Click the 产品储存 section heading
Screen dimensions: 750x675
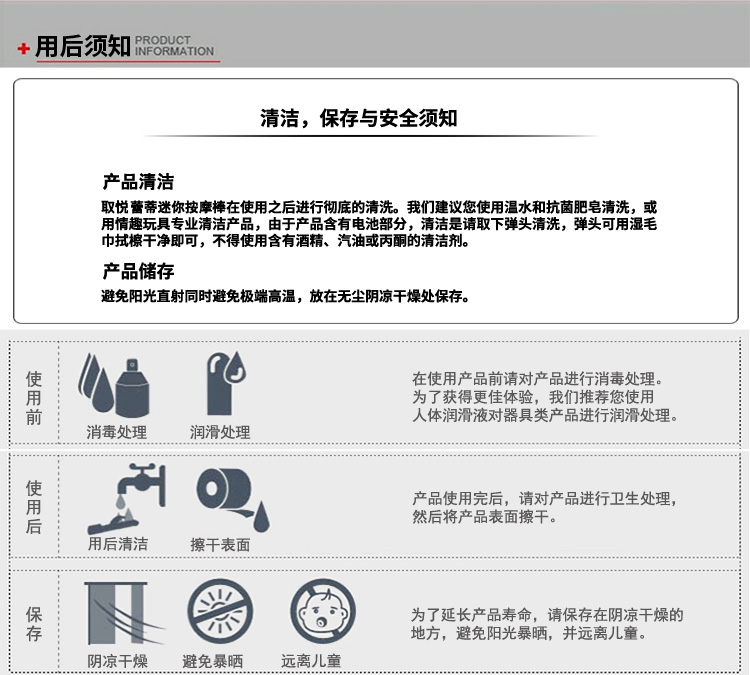pos(138,271)
